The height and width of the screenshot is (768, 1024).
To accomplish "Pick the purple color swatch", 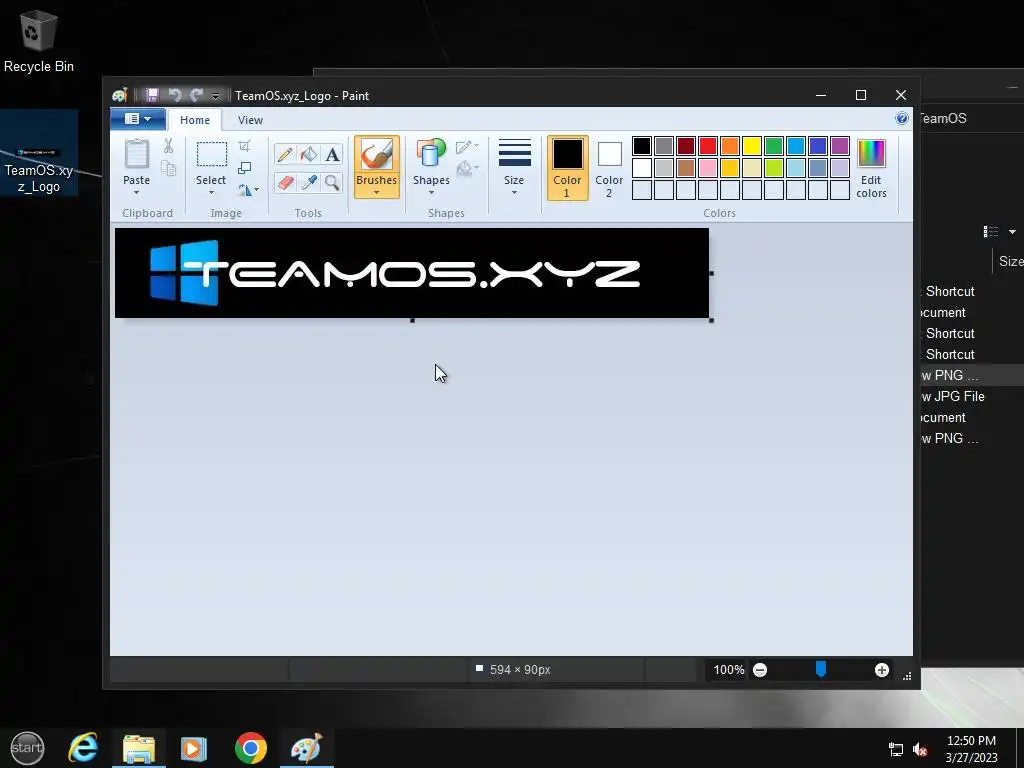I will click(x=840, y=146).
